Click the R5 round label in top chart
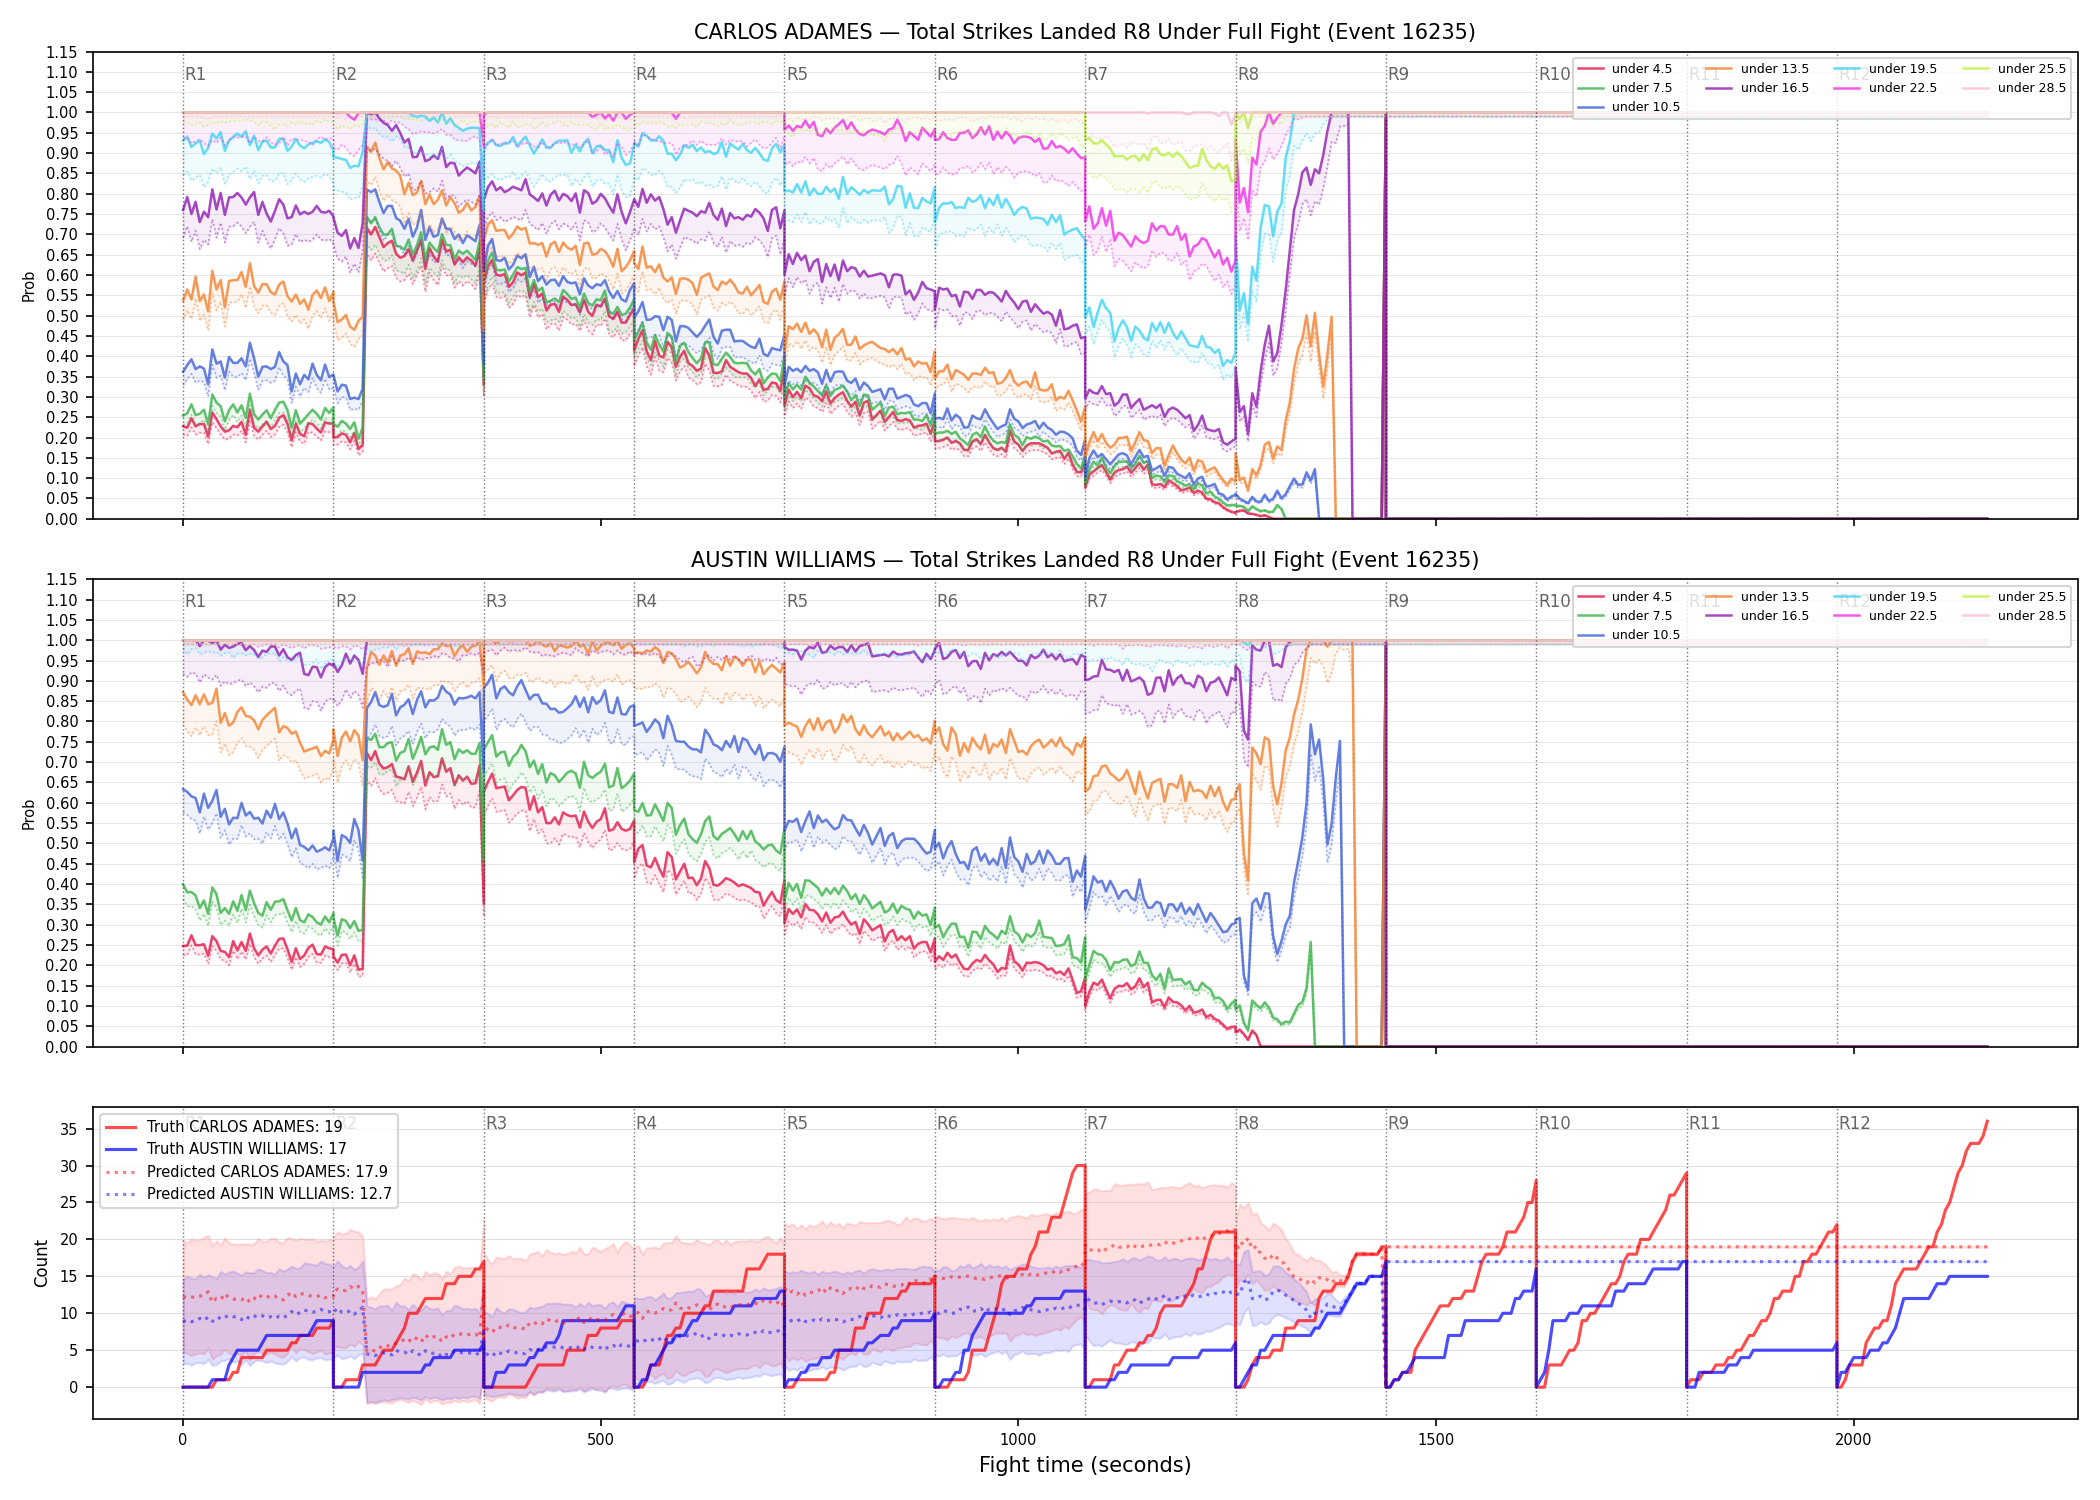This screenshot has width=2100, height=1500. tap(797, 74)
